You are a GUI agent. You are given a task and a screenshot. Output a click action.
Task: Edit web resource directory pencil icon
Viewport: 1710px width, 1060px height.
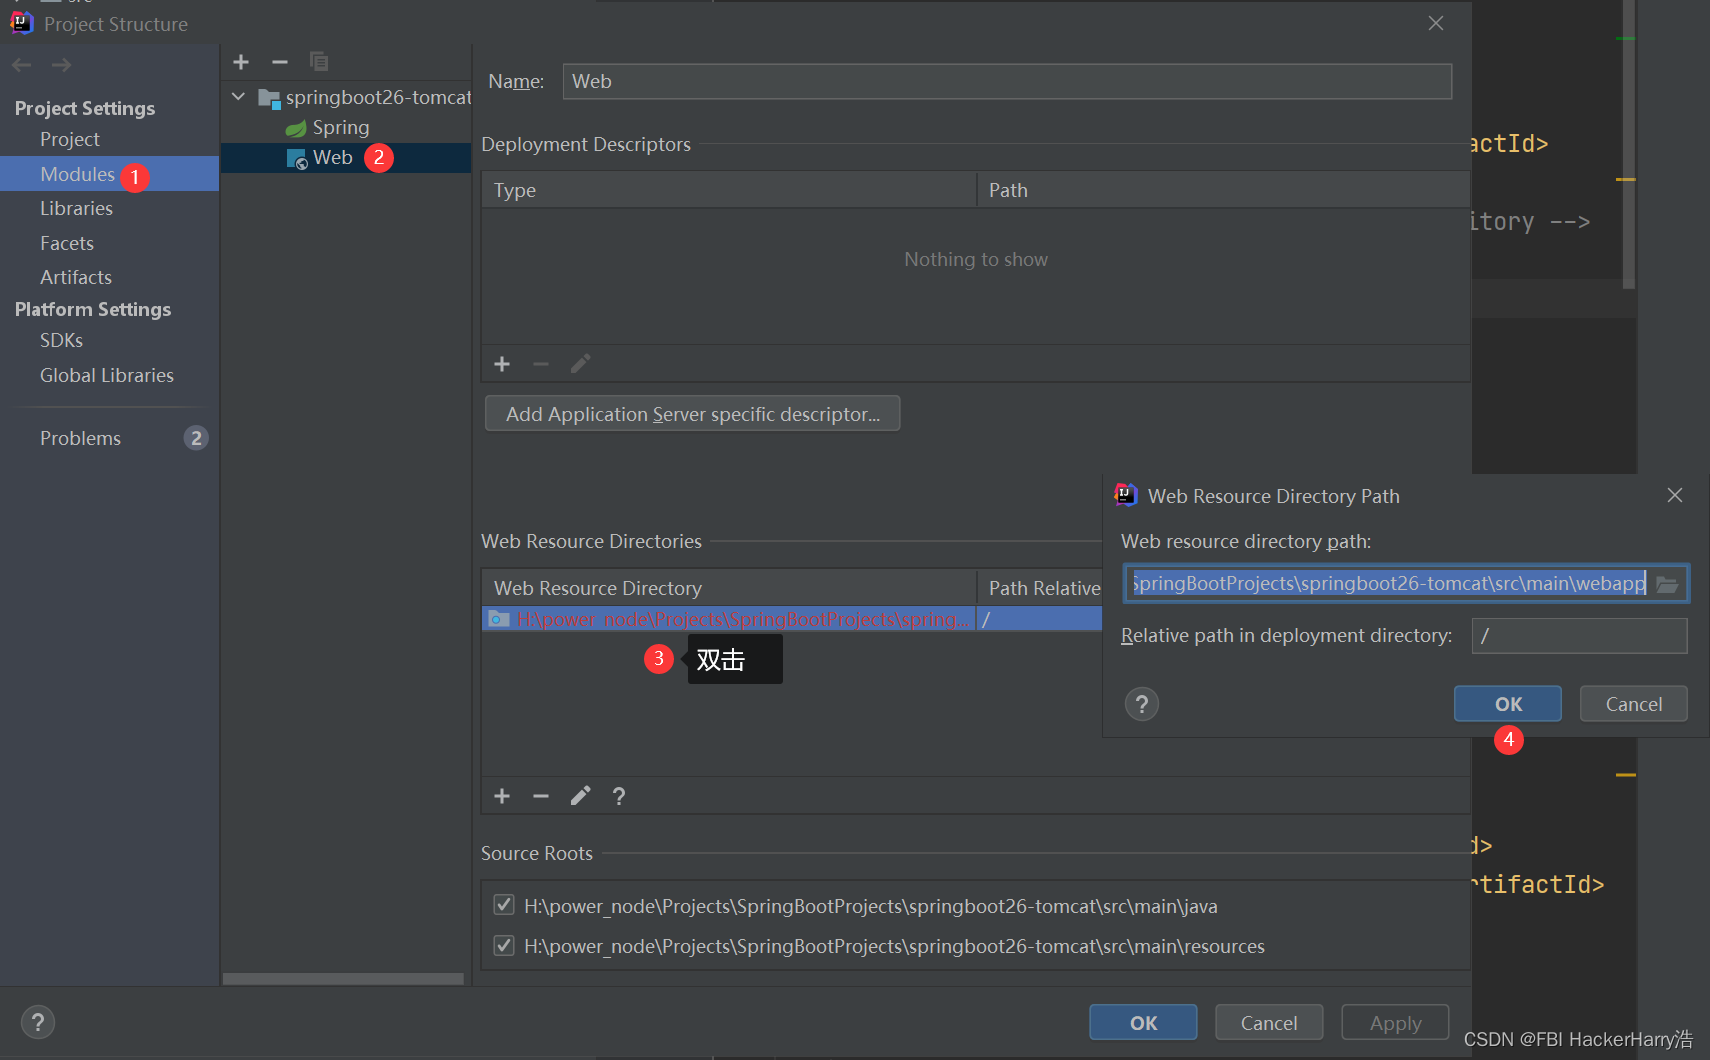[580, 796]
